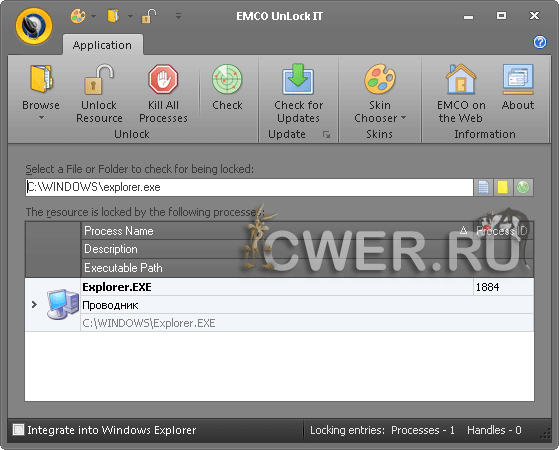Expand the Explorer.EXE process row arrow
Image resolution: width=559 pixels, height=450 pixels.
(34, 304)
